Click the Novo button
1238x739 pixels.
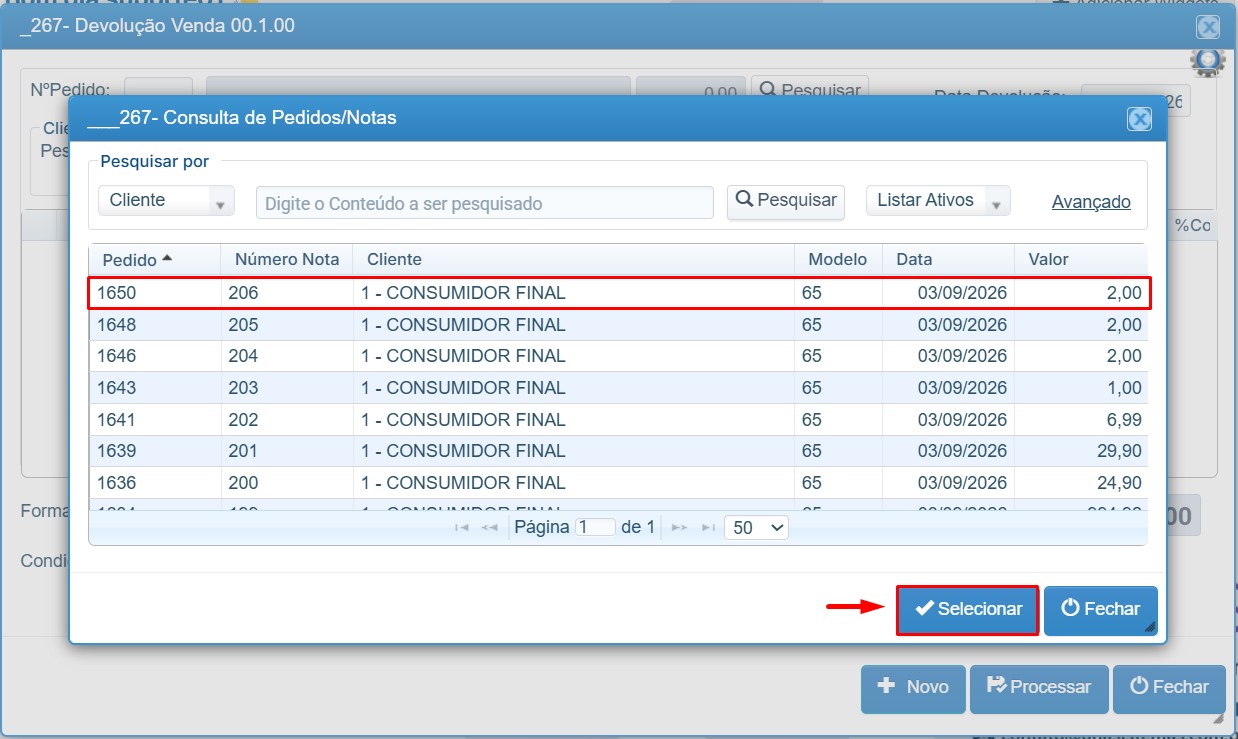[x=913, y=688]
